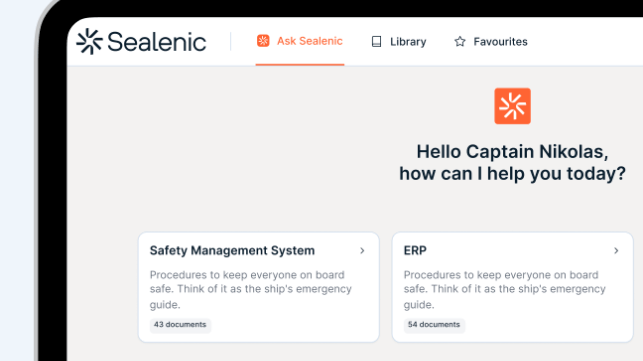Click the 43 documents badge
Image resolution: width=643 pixels, height=361 pixels.
pos(180,324)
